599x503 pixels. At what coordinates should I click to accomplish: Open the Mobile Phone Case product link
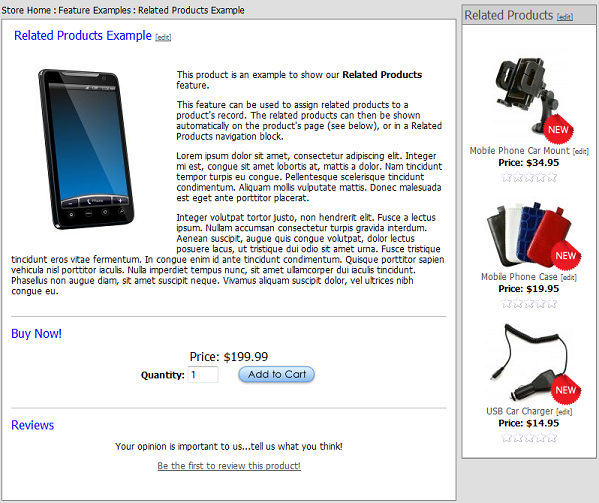pos(519,277)
